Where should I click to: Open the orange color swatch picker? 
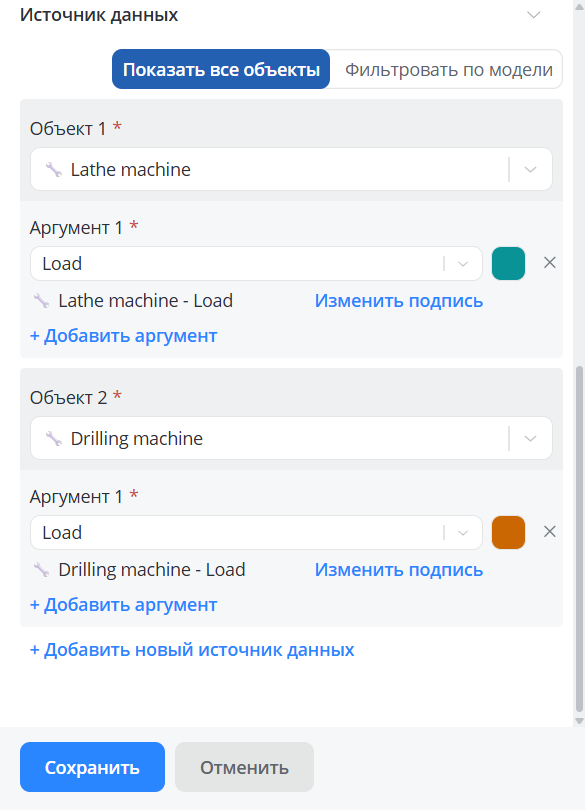click(x=509, y=533)
